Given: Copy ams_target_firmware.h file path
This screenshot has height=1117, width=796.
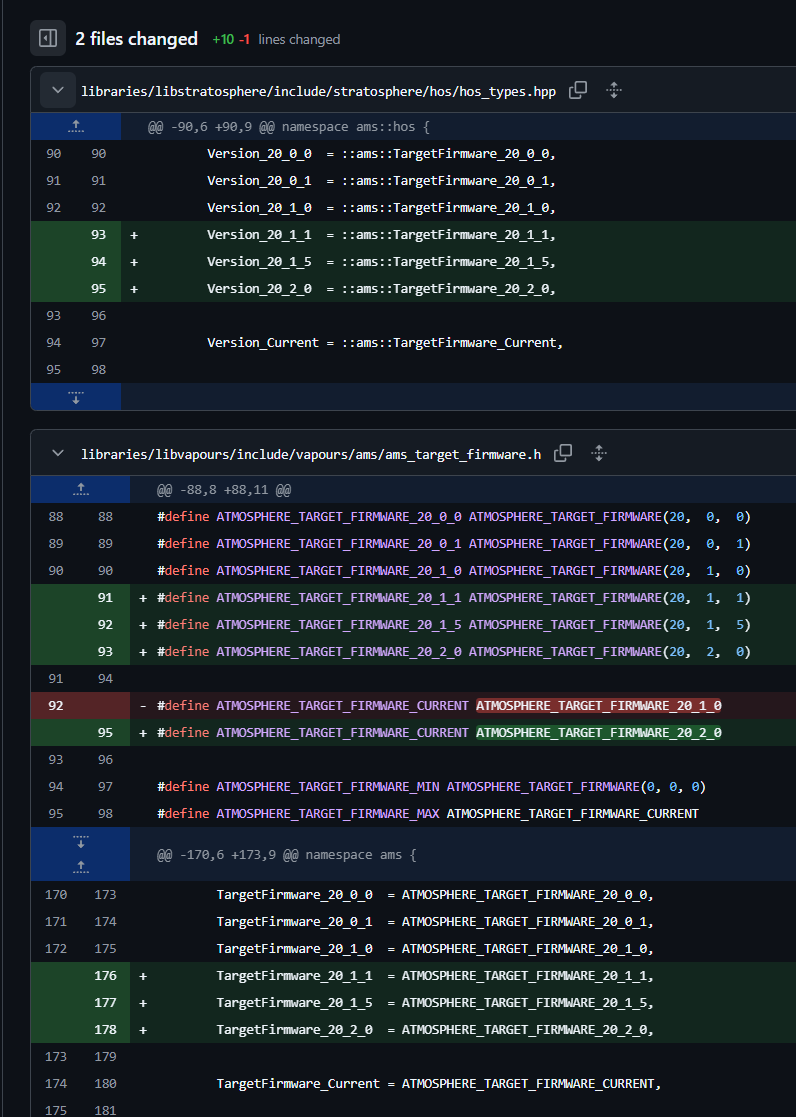Looking at the screenshot, I should 563,453.
